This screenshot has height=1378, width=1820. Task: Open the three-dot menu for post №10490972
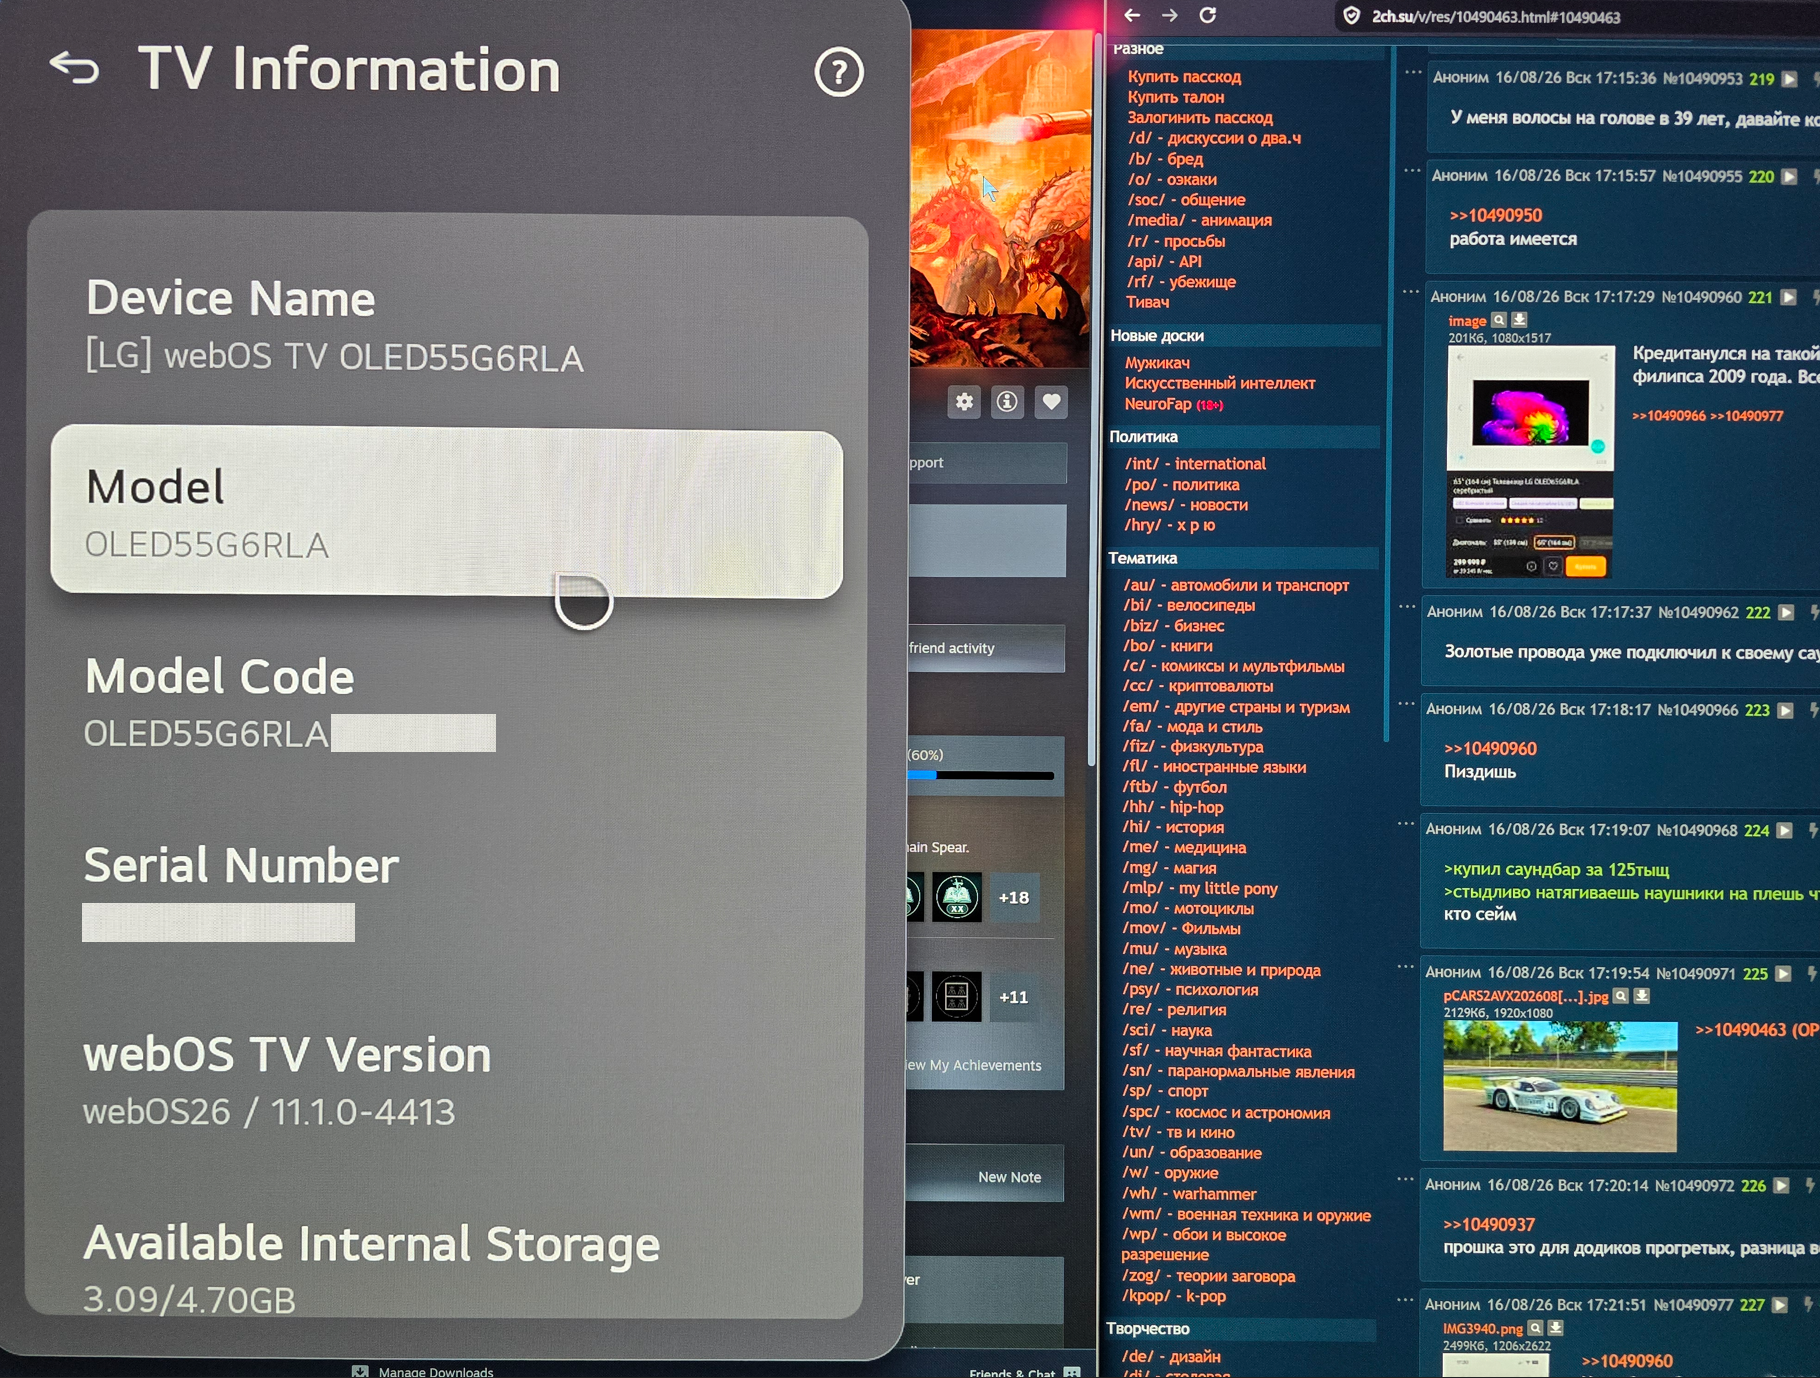pyautogui.click(x=1405, y=1179)
